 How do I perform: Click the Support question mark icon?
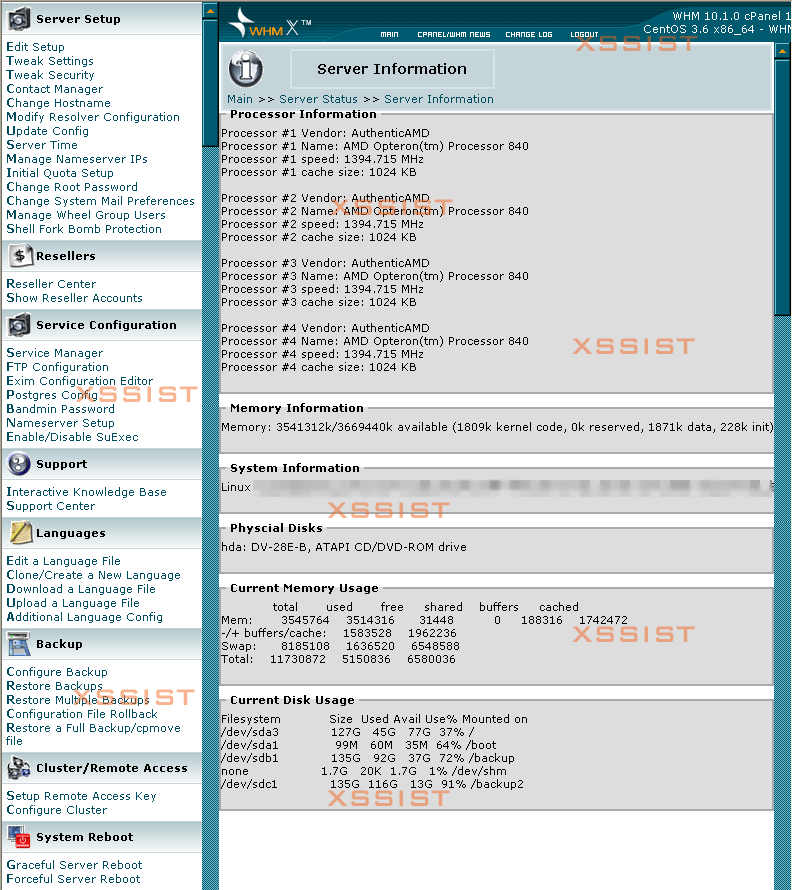(18, 464)
